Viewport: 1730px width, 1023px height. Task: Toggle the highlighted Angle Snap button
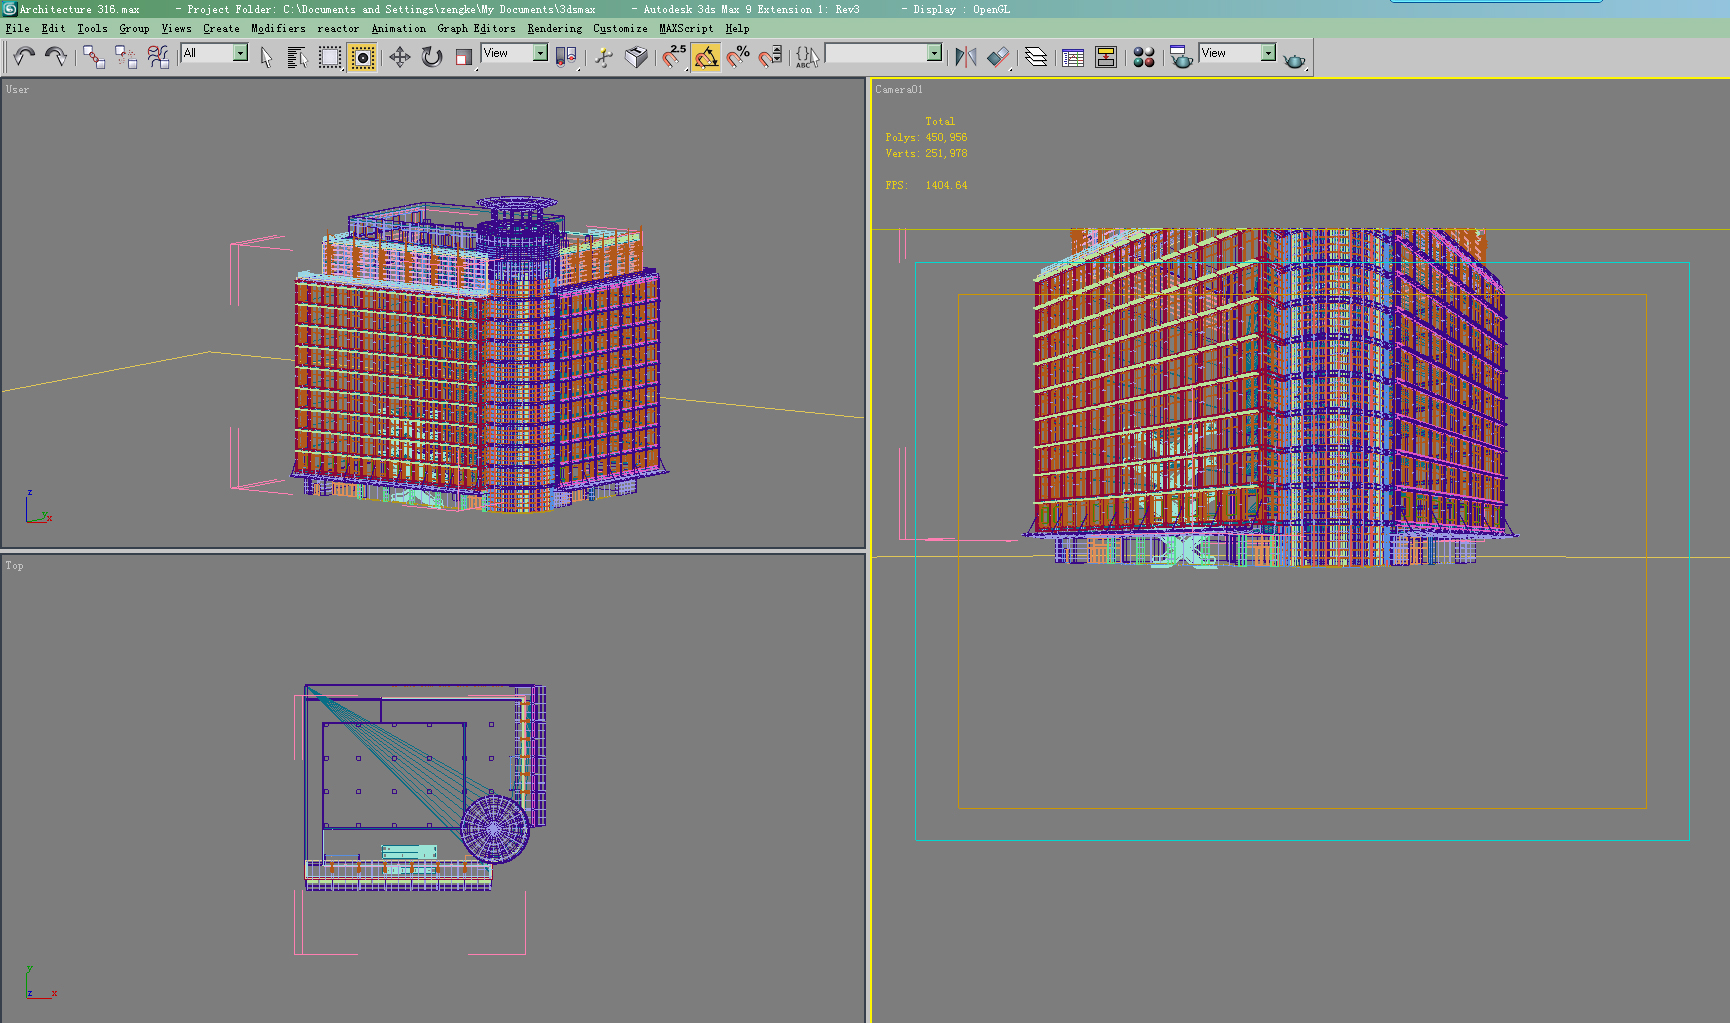click(706, 57)
